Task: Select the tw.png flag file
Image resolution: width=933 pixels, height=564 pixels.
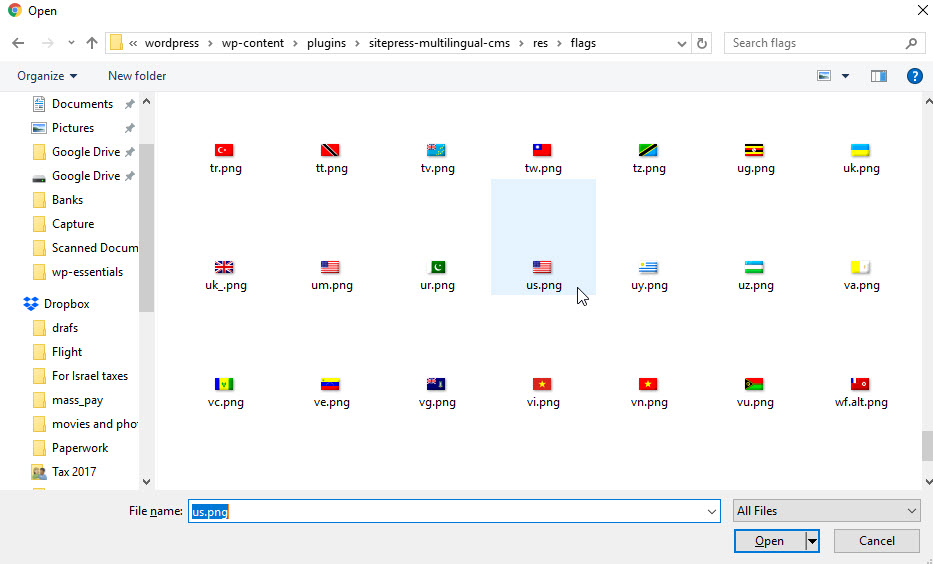Action: (543, 159)
